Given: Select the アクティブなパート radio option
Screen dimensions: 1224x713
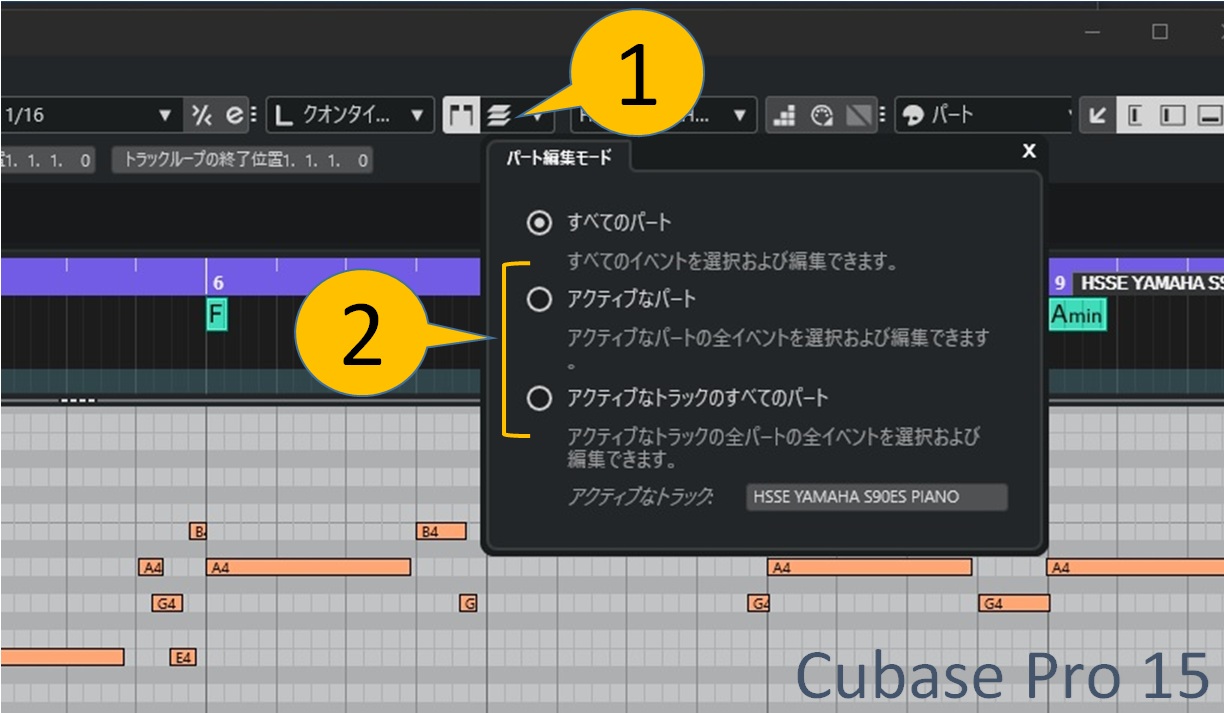Looking at the screenshot, I should pyautogui.click(x=539, y=299).
